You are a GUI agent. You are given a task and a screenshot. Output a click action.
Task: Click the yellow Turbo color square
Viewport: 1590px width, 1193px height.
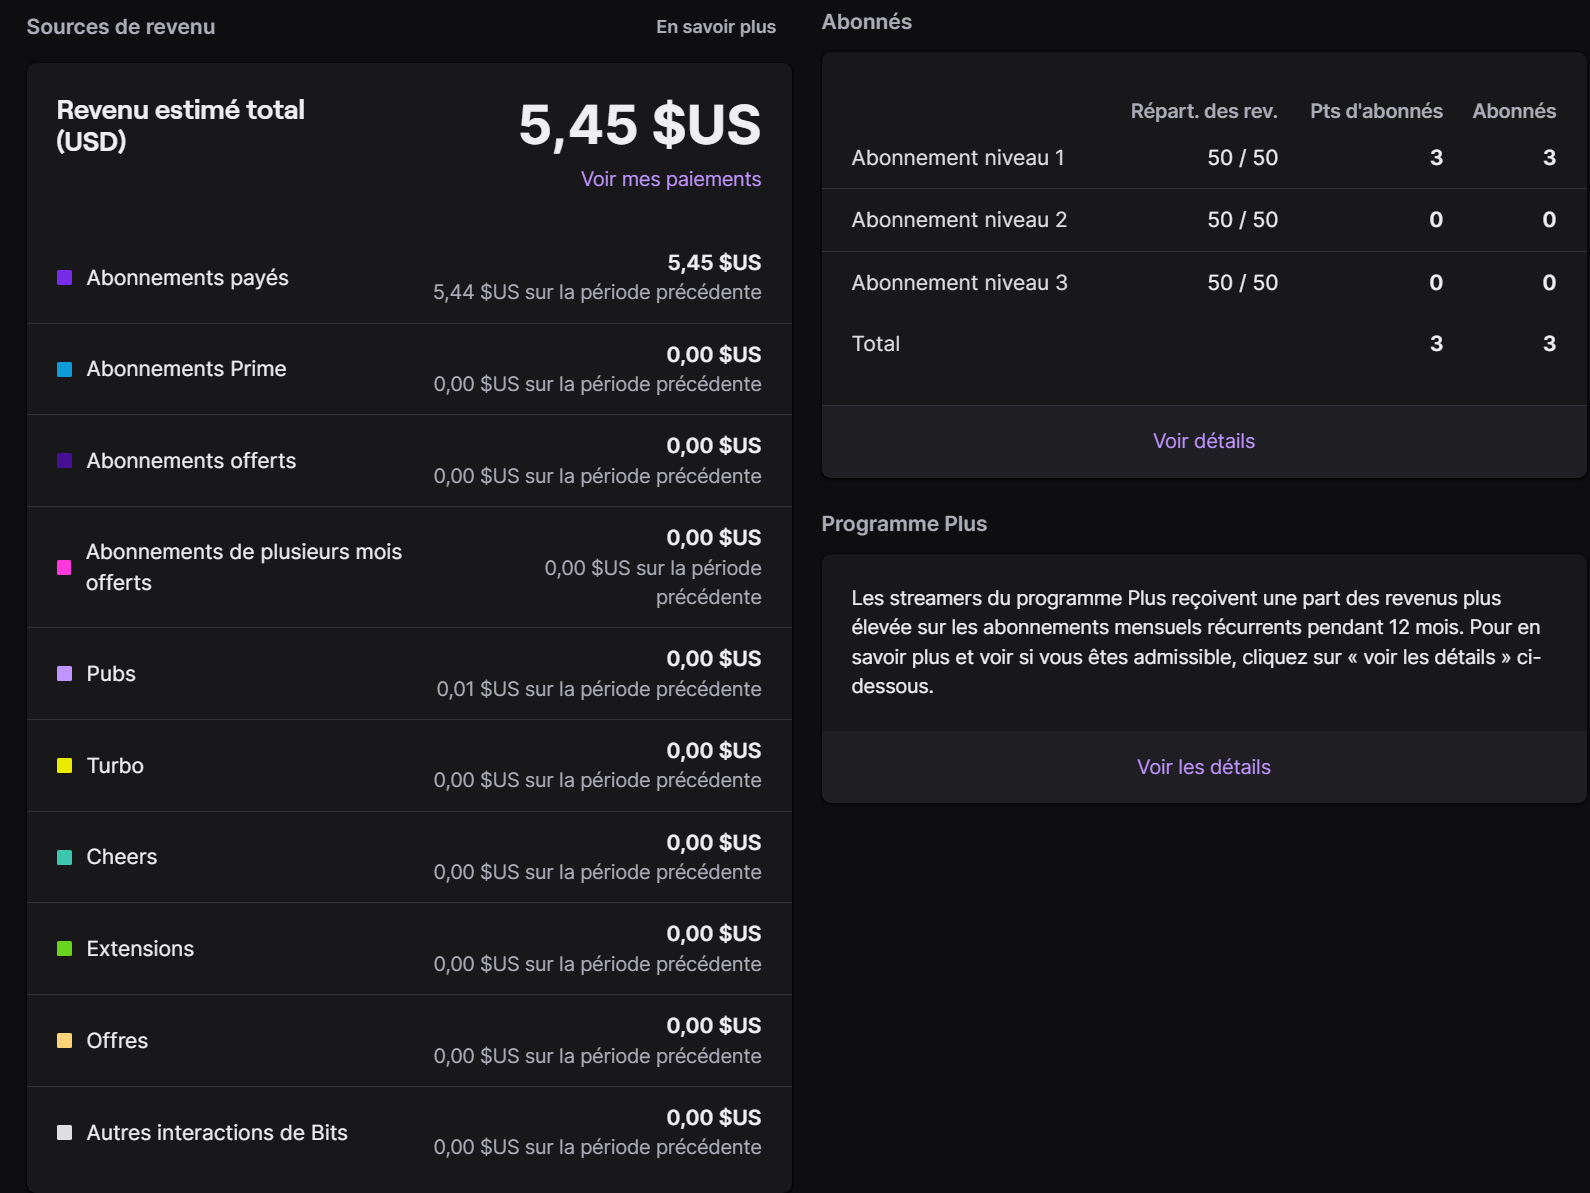pyautogui.click(x=64, y=766)
